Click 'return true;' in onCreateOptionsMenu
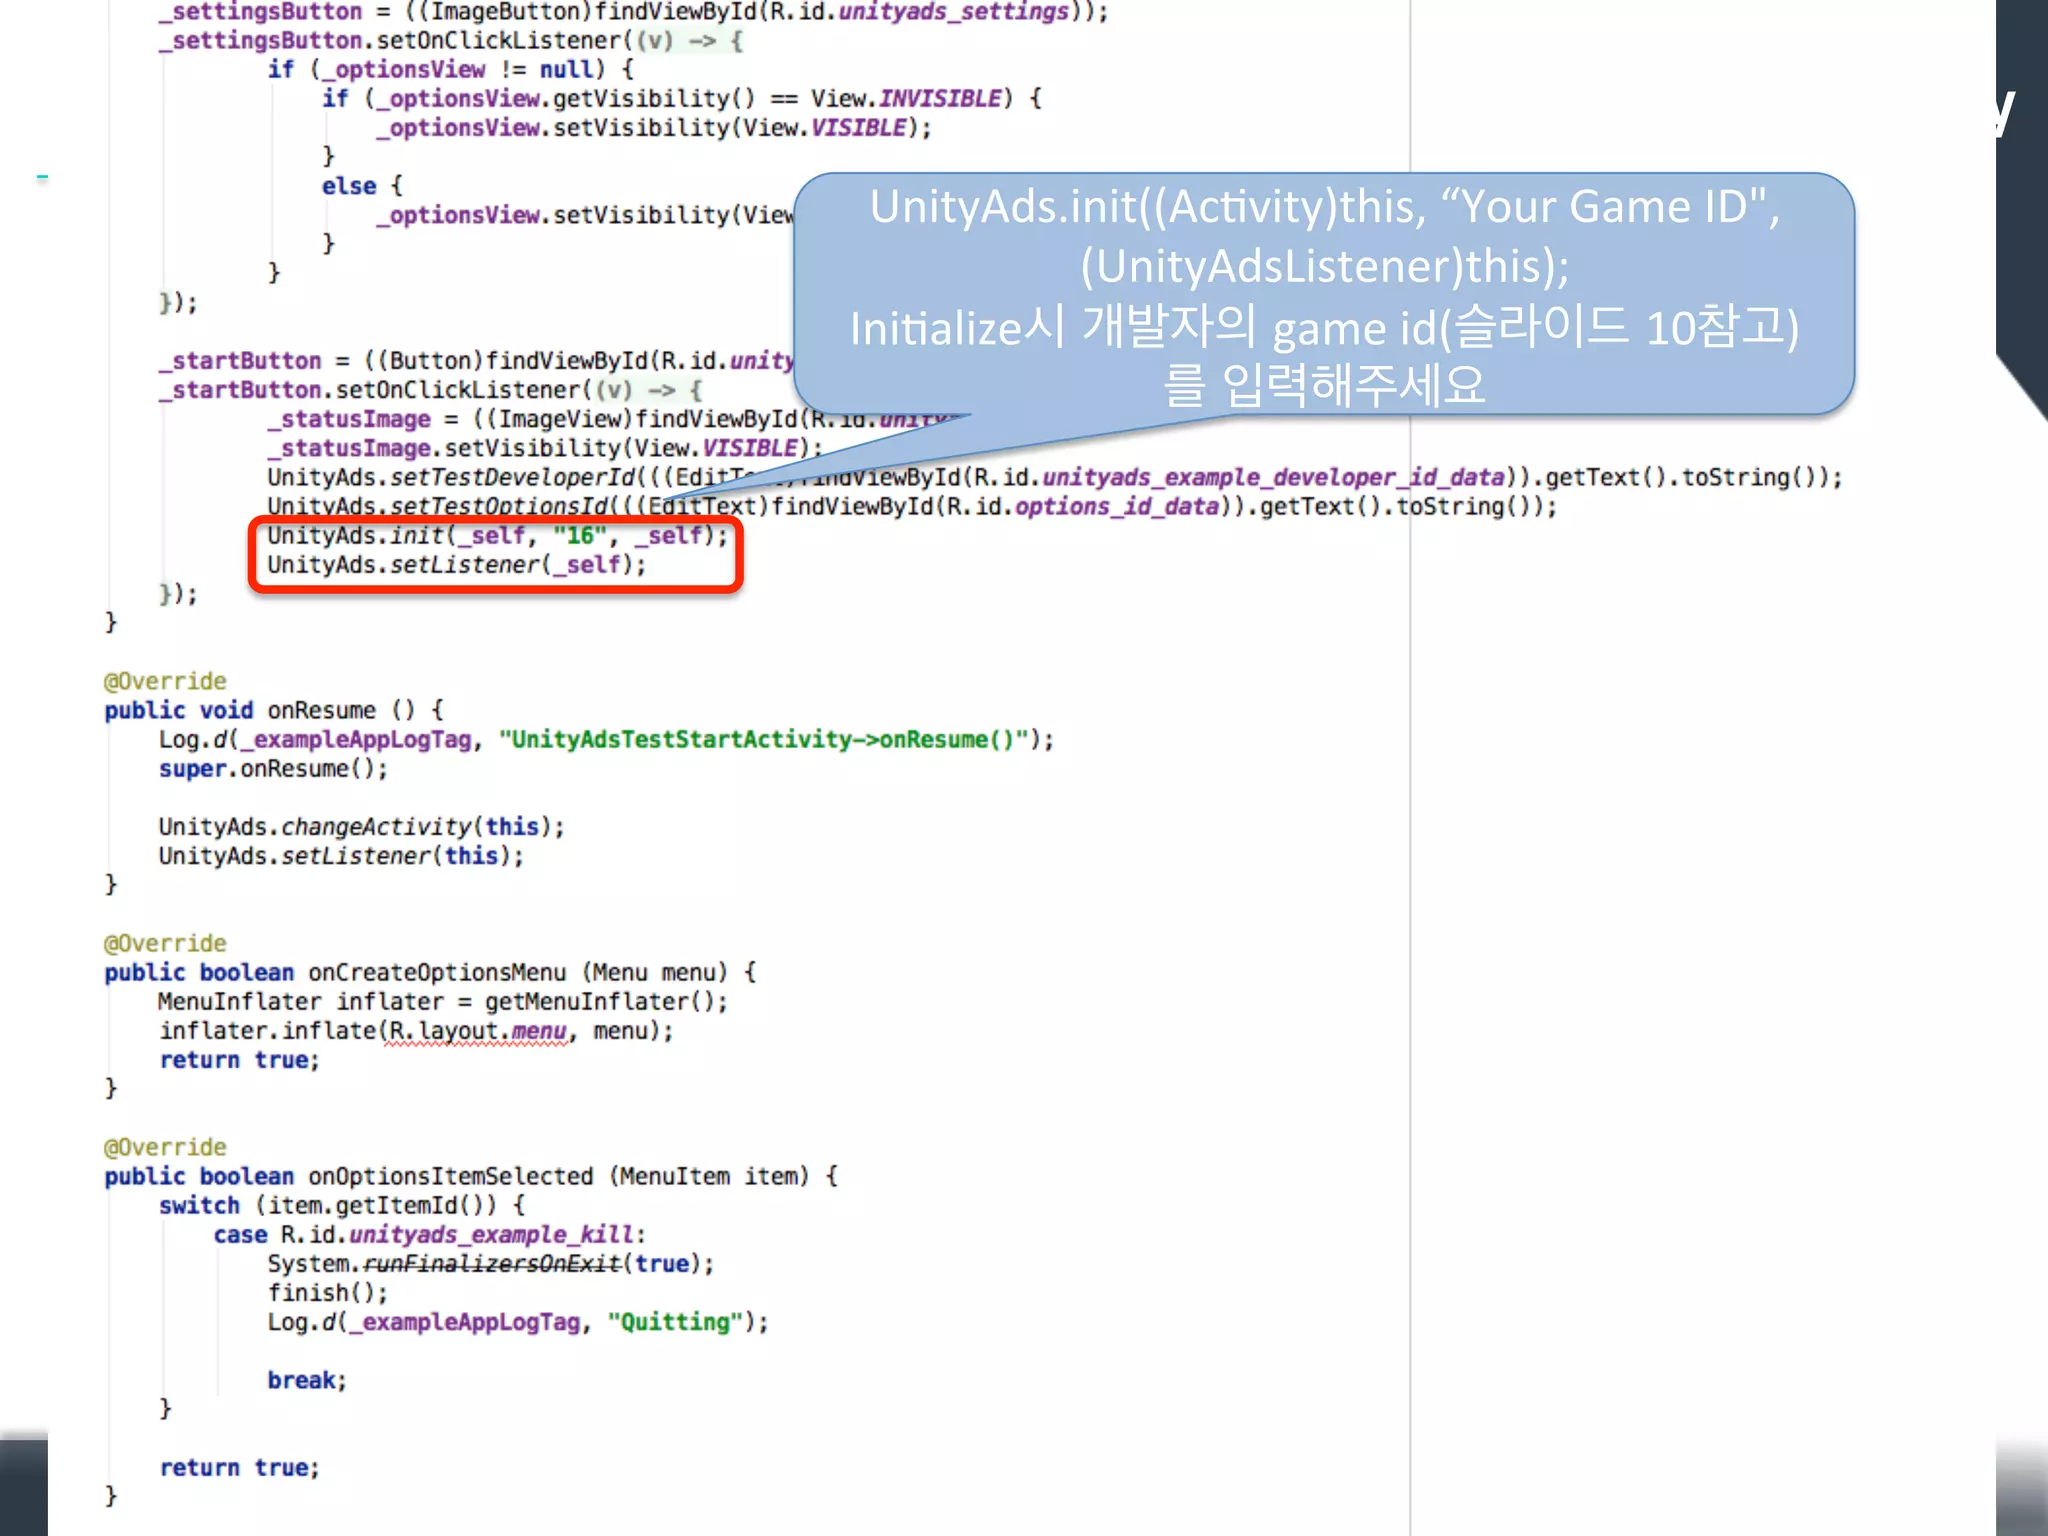 (x=239, y=1060)
